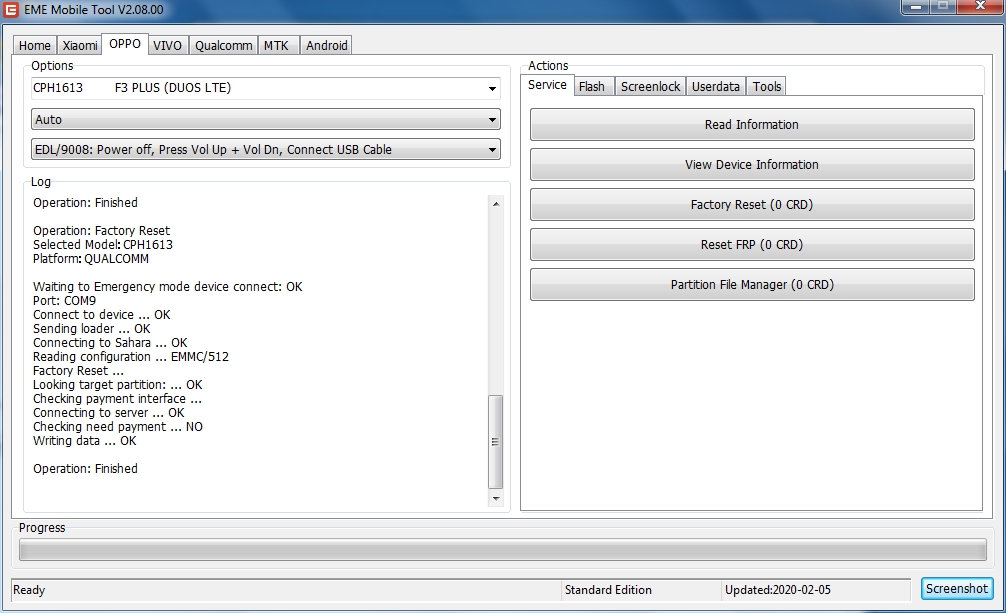This screenshot has width=1006, height=613.
Task: Open the Screenlock actions tab
Action: [650, 87]
